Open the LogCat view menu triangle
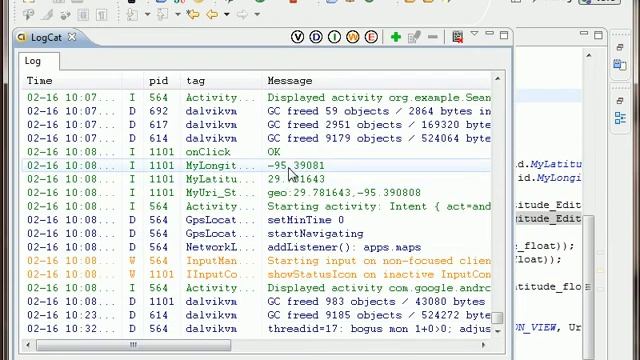Viewport: 640px width, 360px height. point(474,33)
